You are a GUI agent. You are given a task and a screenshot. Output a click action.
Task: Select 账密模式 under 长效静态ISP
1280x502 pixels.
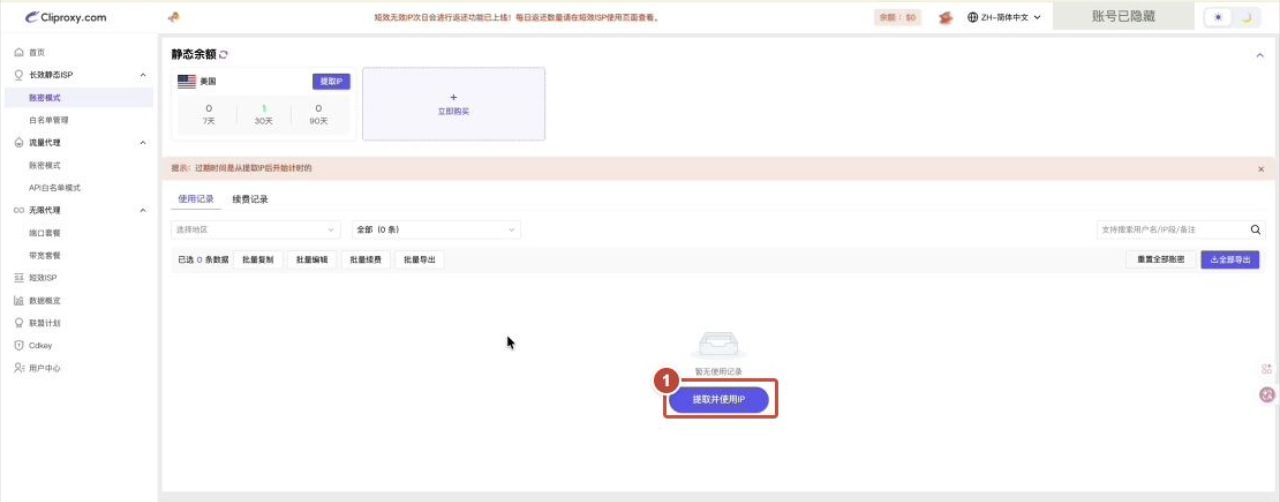click(x=78, y=98)
